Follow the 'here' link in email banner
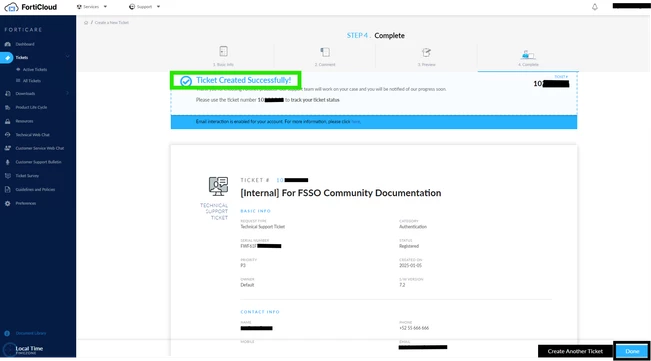 point(355,122)
